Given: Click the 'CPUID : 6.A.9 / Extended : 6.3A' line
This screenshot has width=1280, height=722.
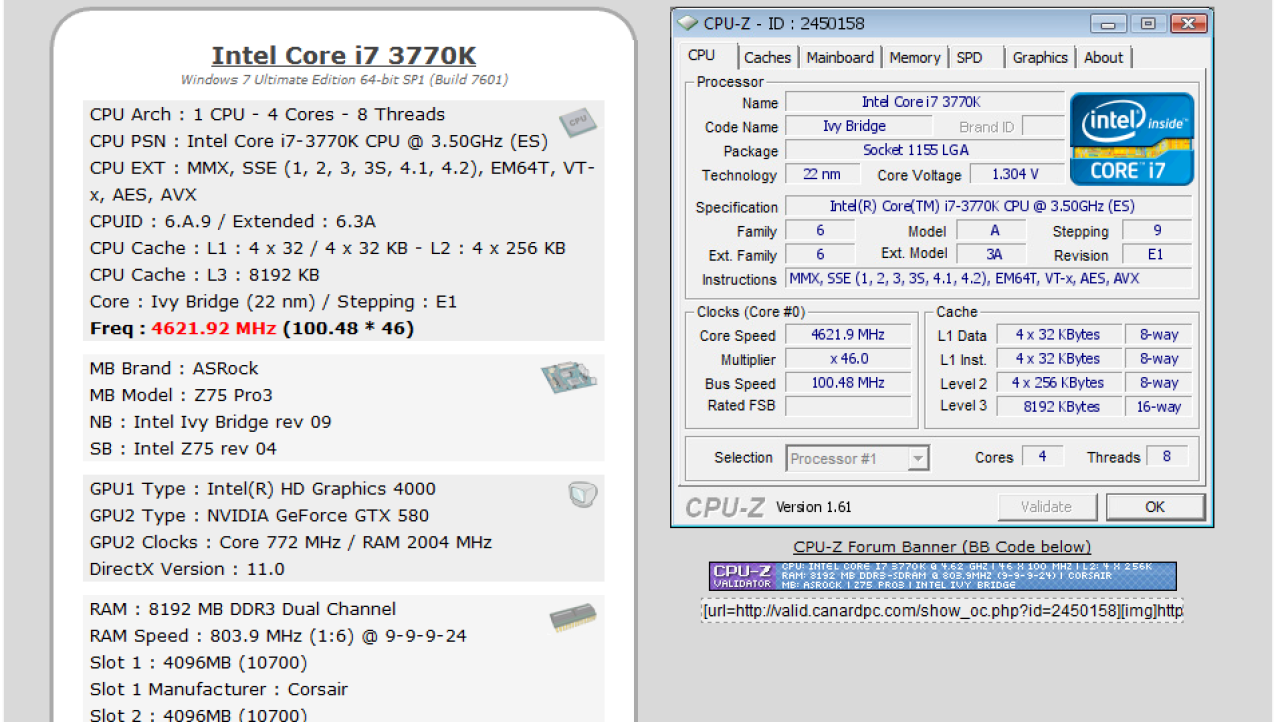Looking at the screenshot, I should pos(233,222).
